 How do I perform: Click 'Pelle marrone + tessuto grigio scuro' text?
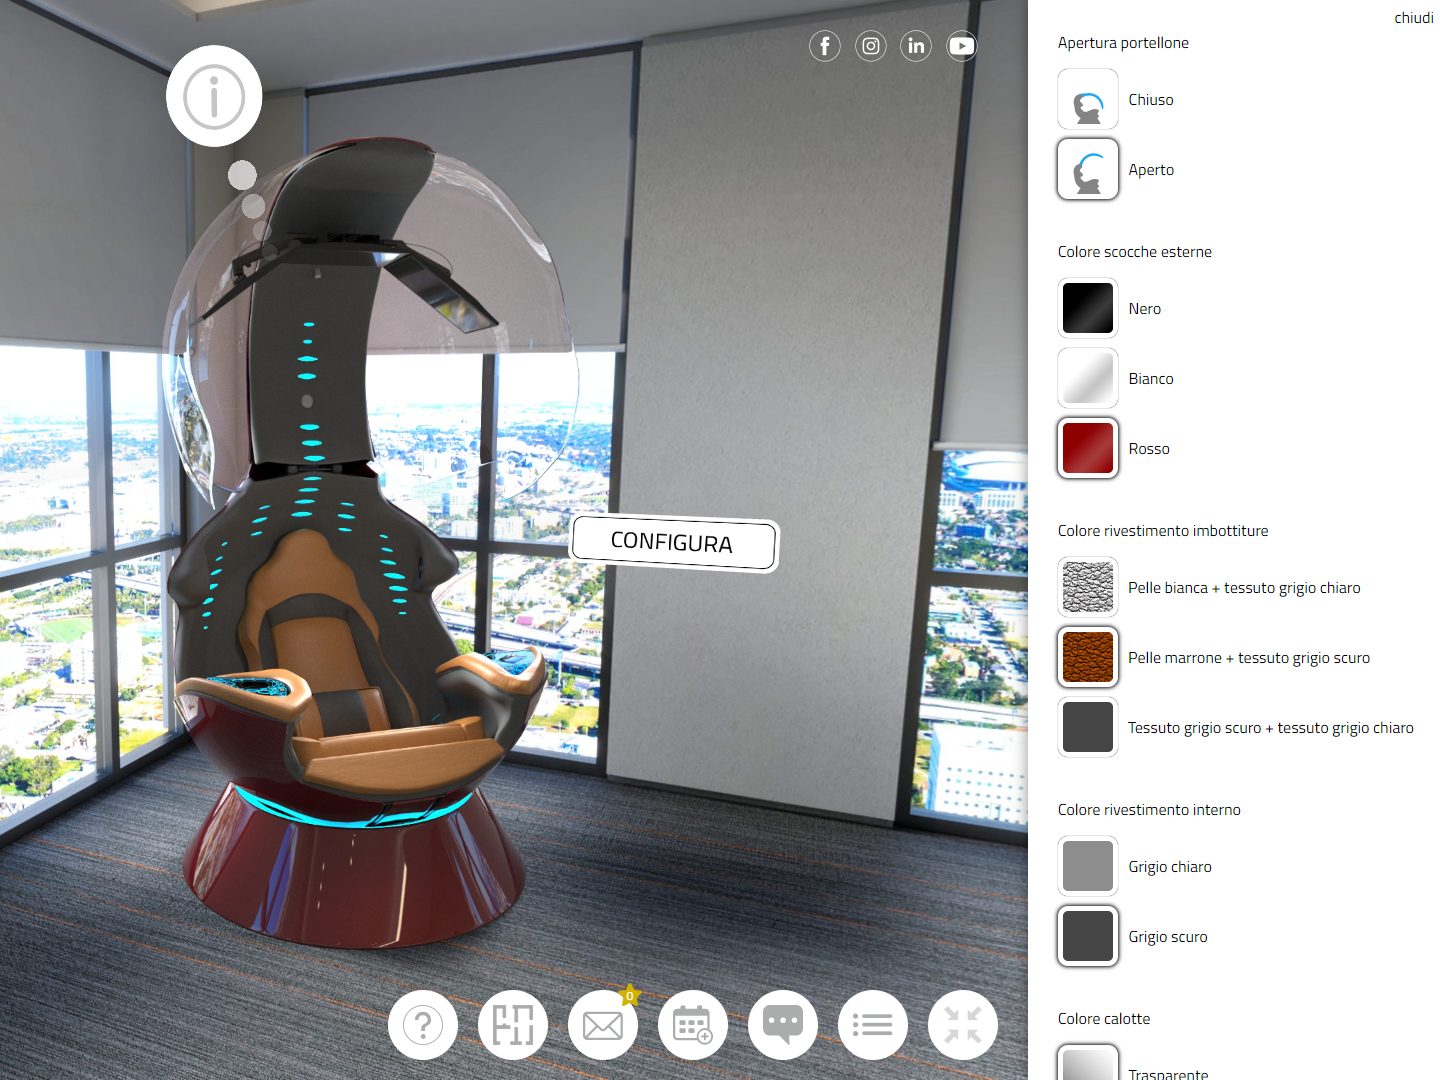1249,658
